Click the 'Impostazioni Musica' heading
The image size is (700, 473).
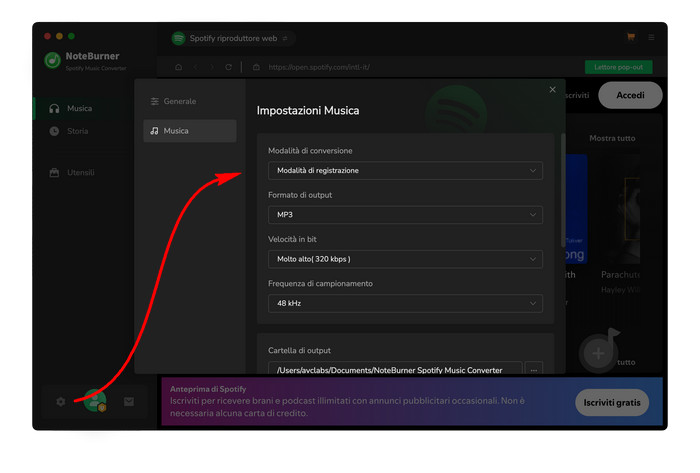(308, 111)
